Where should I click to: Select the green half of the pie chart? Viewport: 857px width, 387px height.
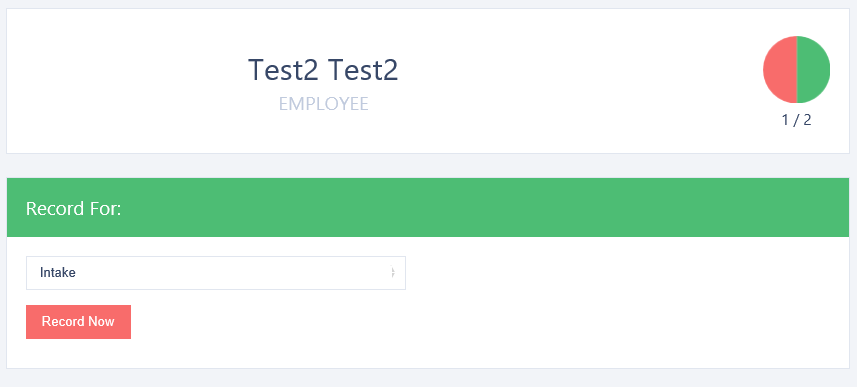[x=813, y=69]
